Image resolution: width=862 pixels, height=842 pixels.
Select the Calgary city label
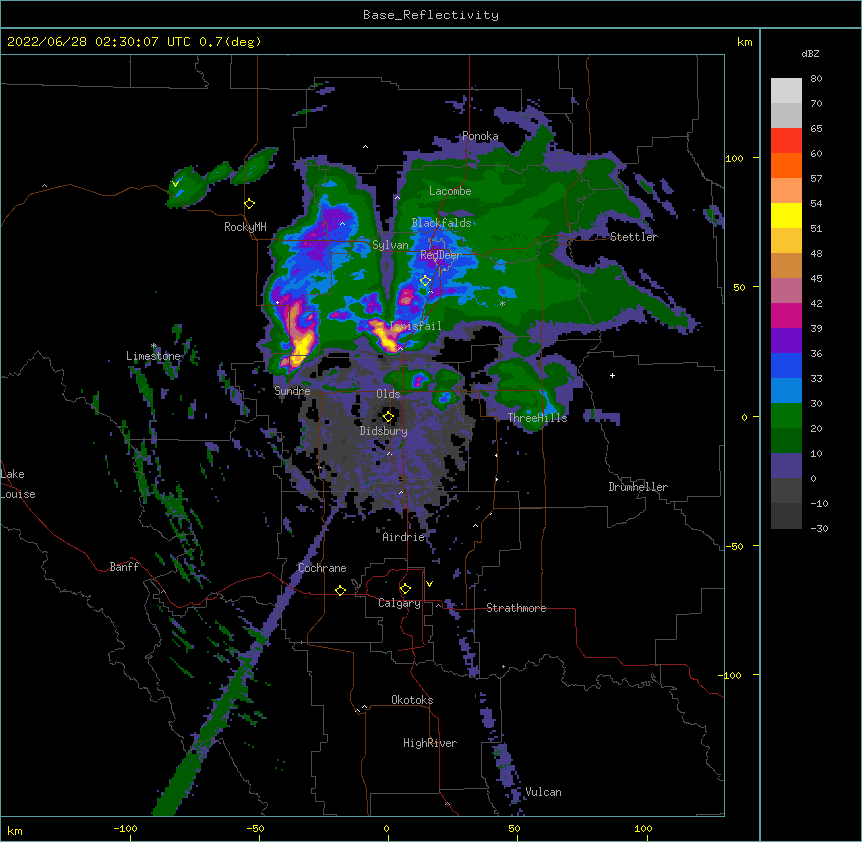[x=399, y=603]
